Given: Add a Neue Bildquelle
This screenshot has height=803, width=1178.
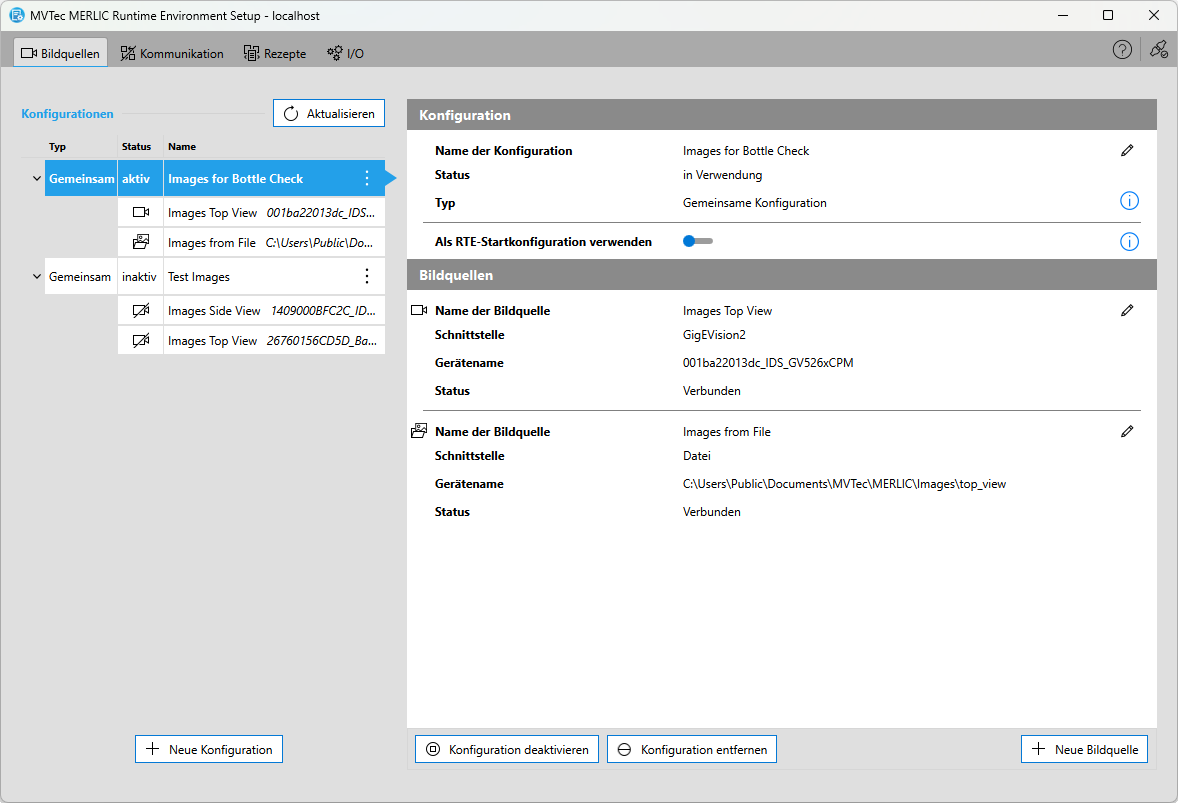Looking at the screenshot, I should [1085, 749].
